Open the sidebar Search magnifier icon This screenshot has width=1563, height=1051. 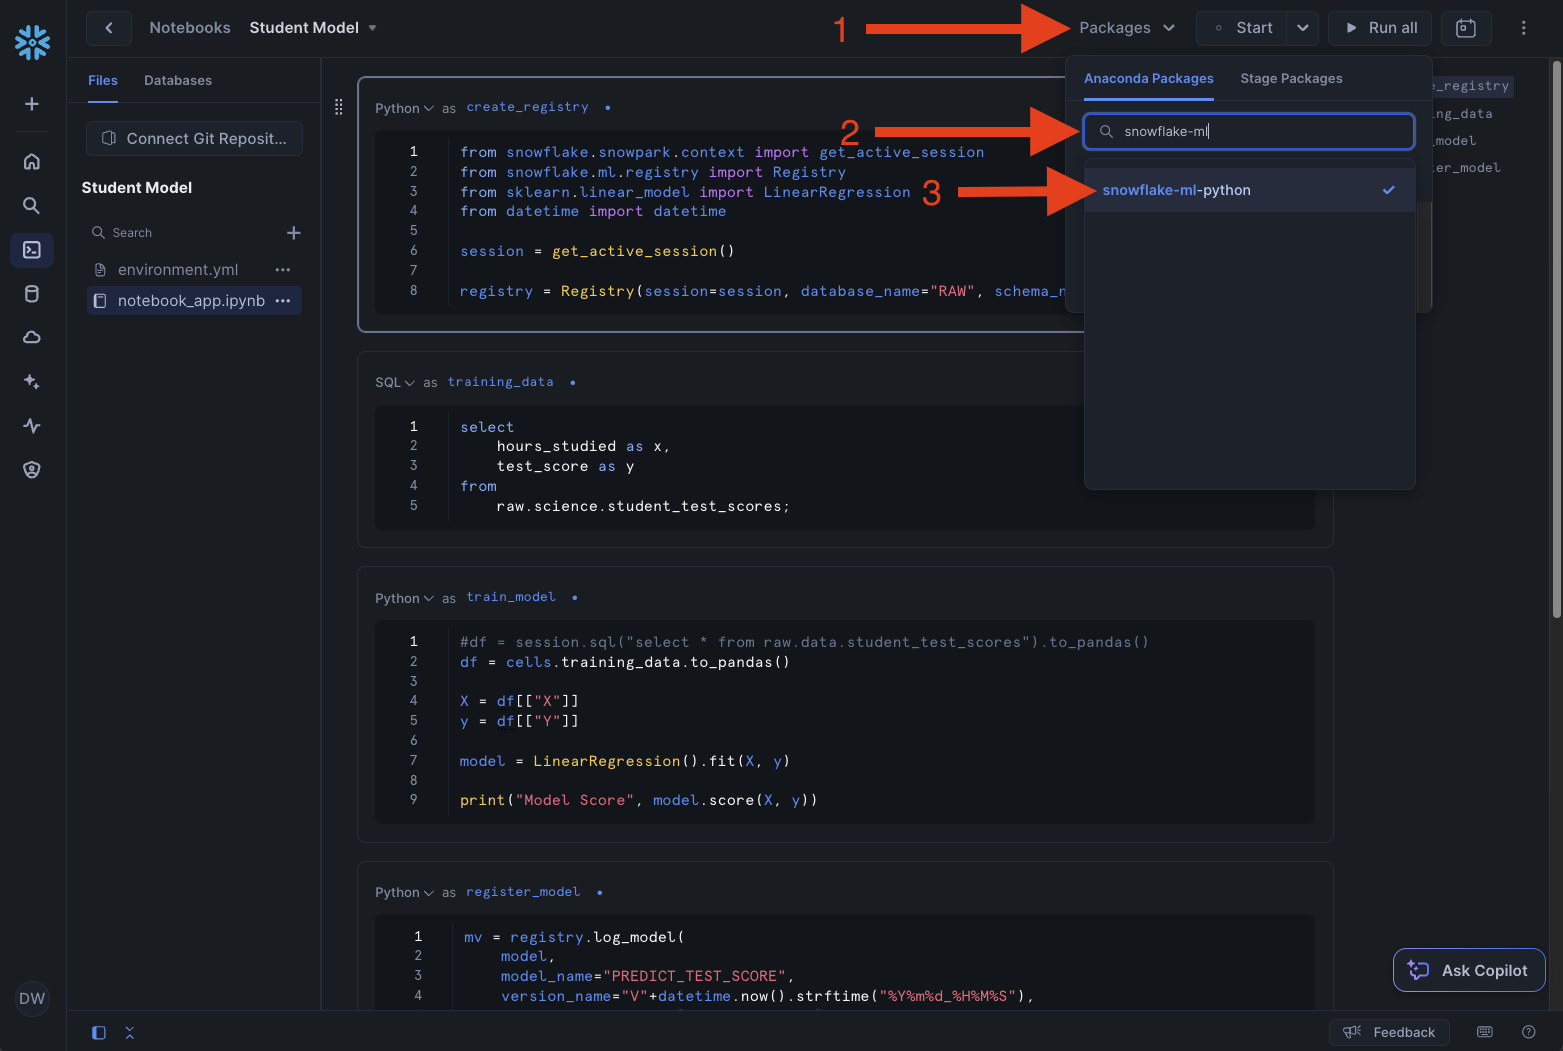tap(32, 205)
